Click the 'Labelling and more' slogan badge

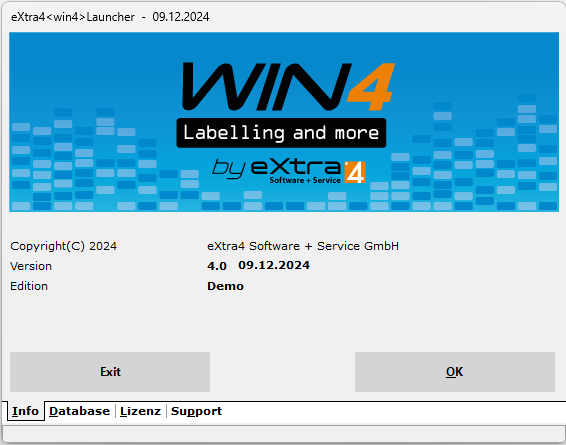coord(281,133)
